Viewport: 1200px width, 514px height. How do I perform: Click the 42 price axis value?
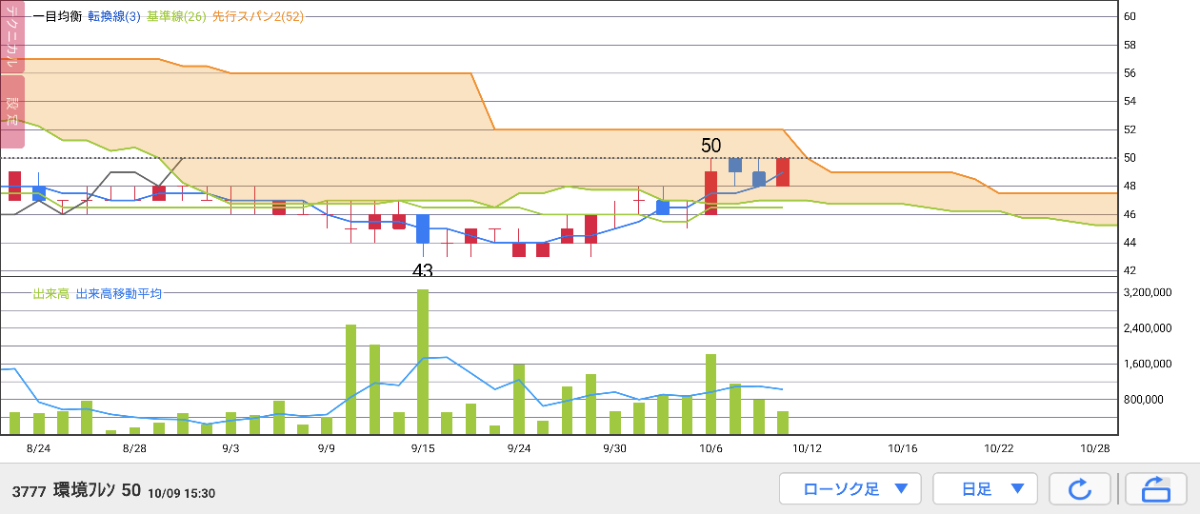1131,270
